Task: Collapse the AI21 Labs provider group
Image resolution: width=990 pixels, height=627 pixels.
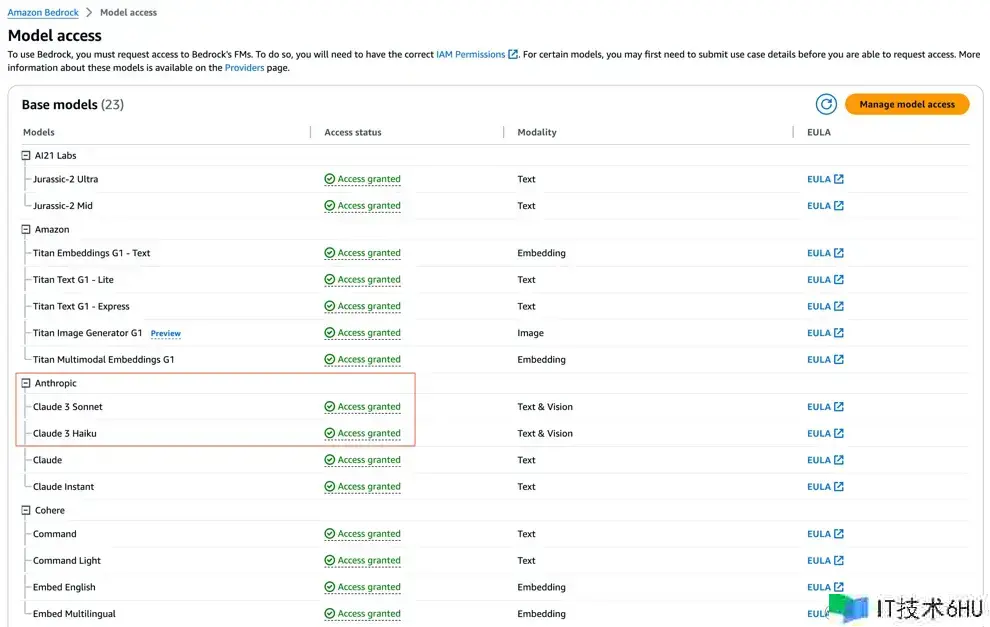Action: tap(27, 156)
